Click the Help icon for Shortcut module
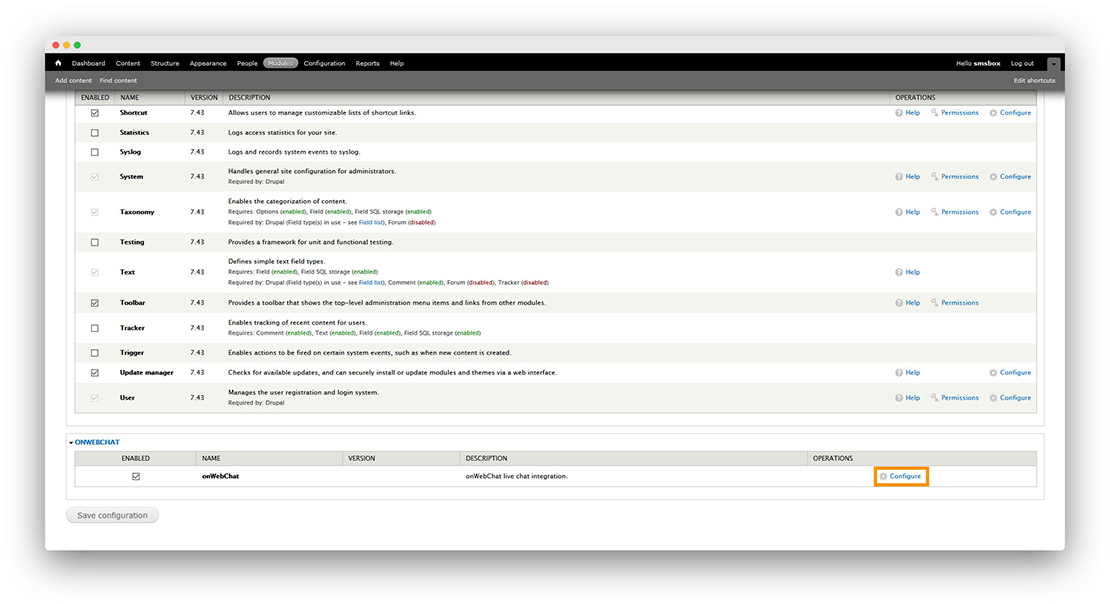Viewport: 1110px width, 604px height. 899,113
